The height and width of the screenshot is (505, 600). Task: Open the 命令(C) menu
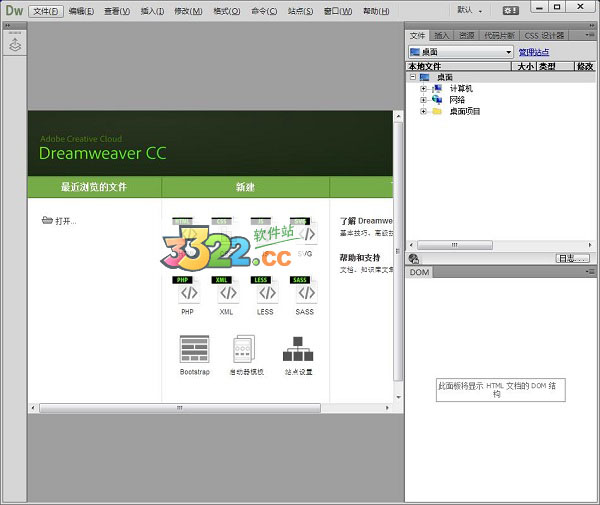point(264,11)
